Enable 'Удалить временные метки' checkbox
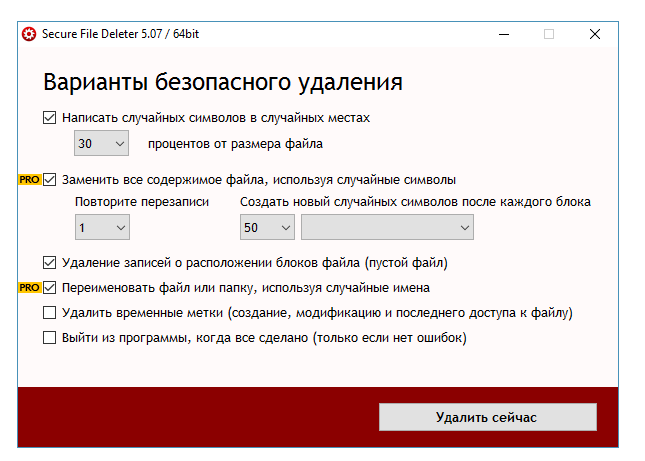This screenshot has width=645, height=461. pos(49,313)
